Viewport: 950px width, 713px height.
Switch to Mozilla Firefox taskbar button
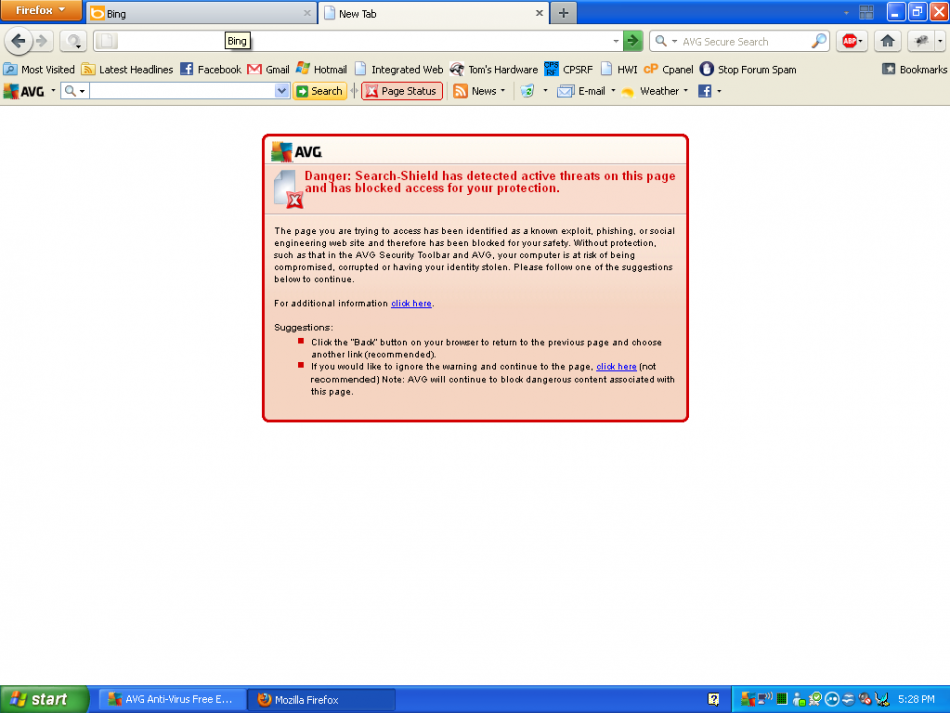(x=321, y=700)
